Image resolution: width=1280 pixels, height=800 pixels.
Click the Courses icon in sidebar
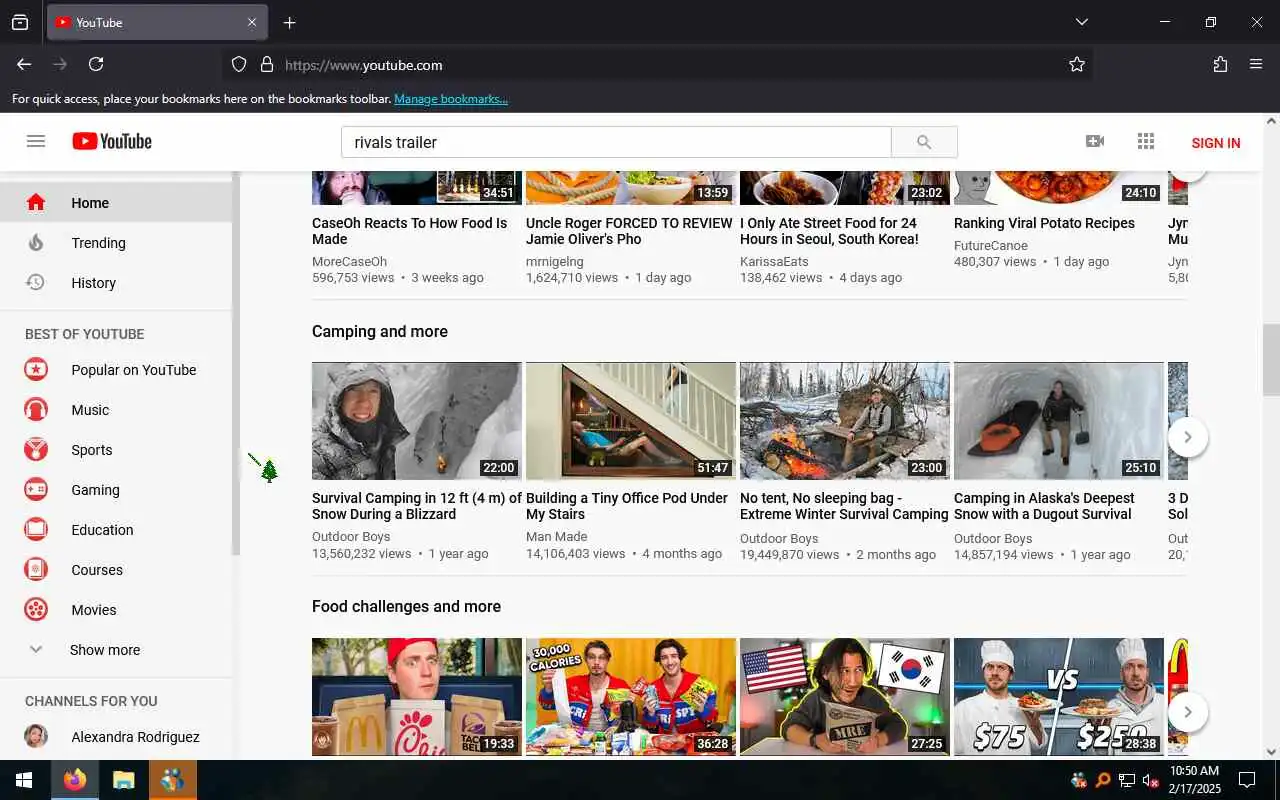pos(36,569)
